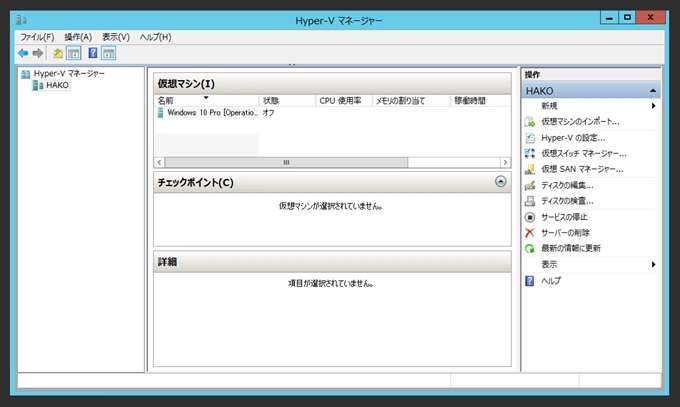Screen dimensions: 680x407
Task: Click the Back arrow toolbar icon
Action: 23,53
